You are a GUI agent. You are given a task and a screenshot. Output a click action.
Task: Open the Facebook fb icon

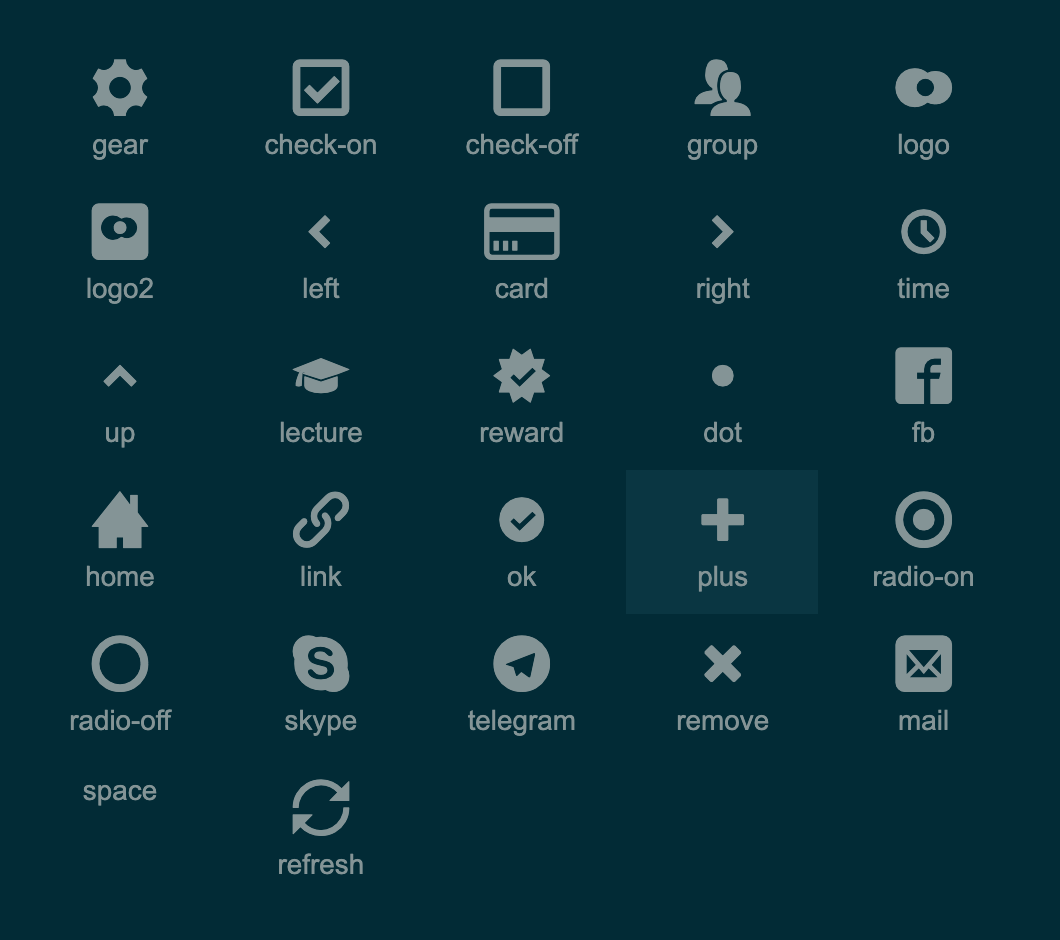(923, 376)
